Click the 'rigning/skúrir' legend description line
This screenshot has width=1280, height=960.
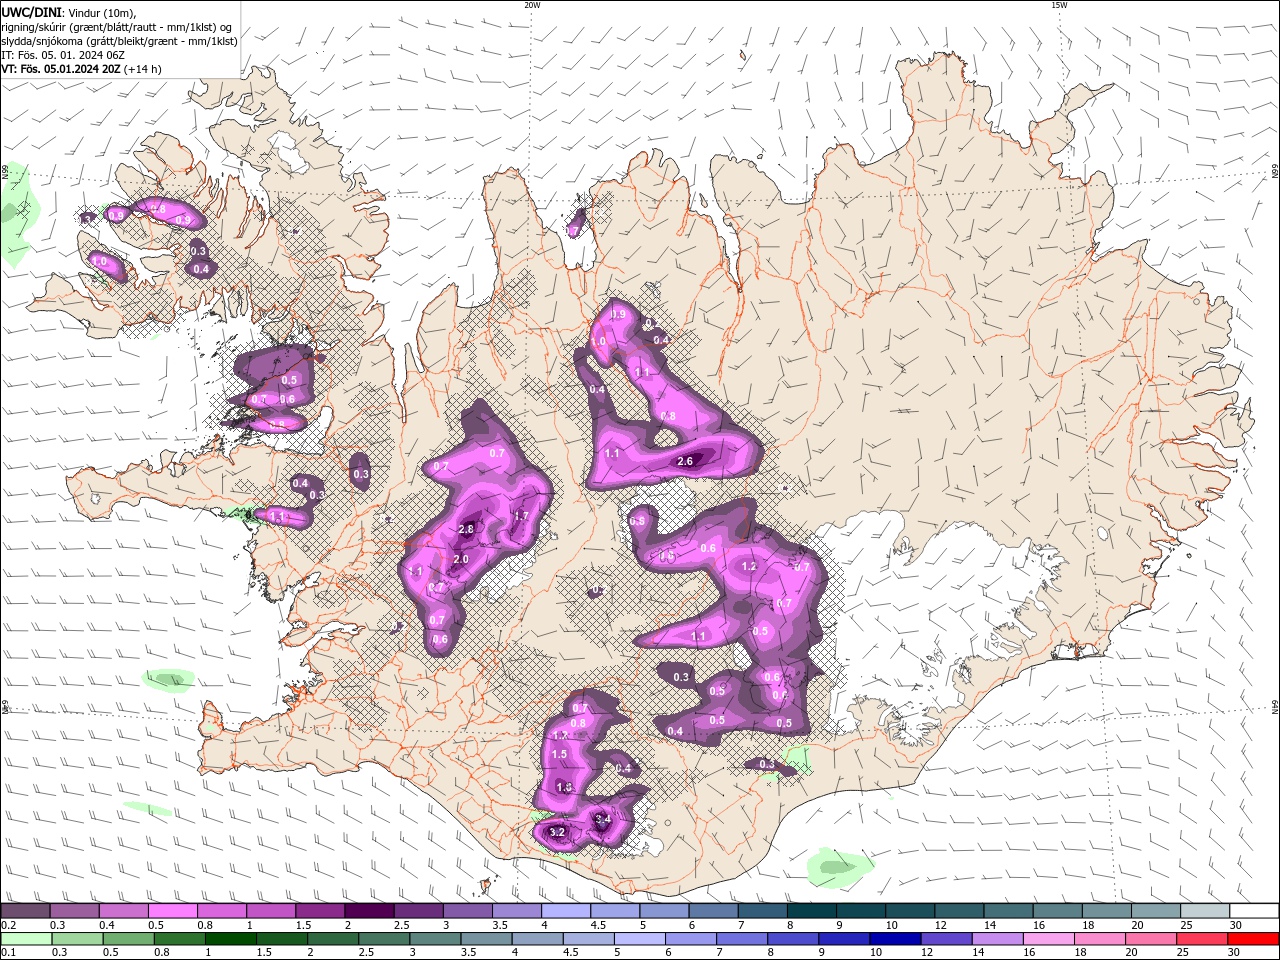tap(117, 27)
